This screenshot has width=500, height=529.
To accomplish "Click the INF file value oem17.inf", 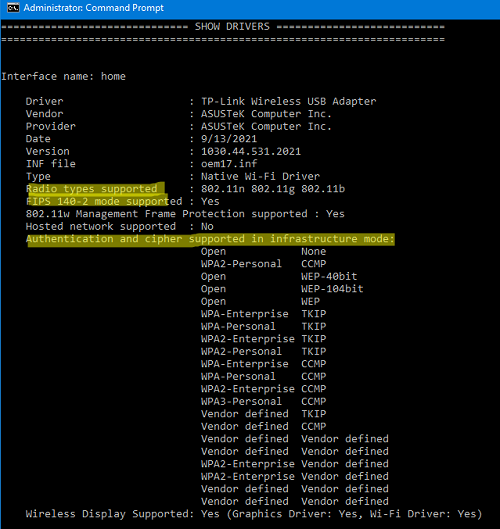I will coord(229,164).
